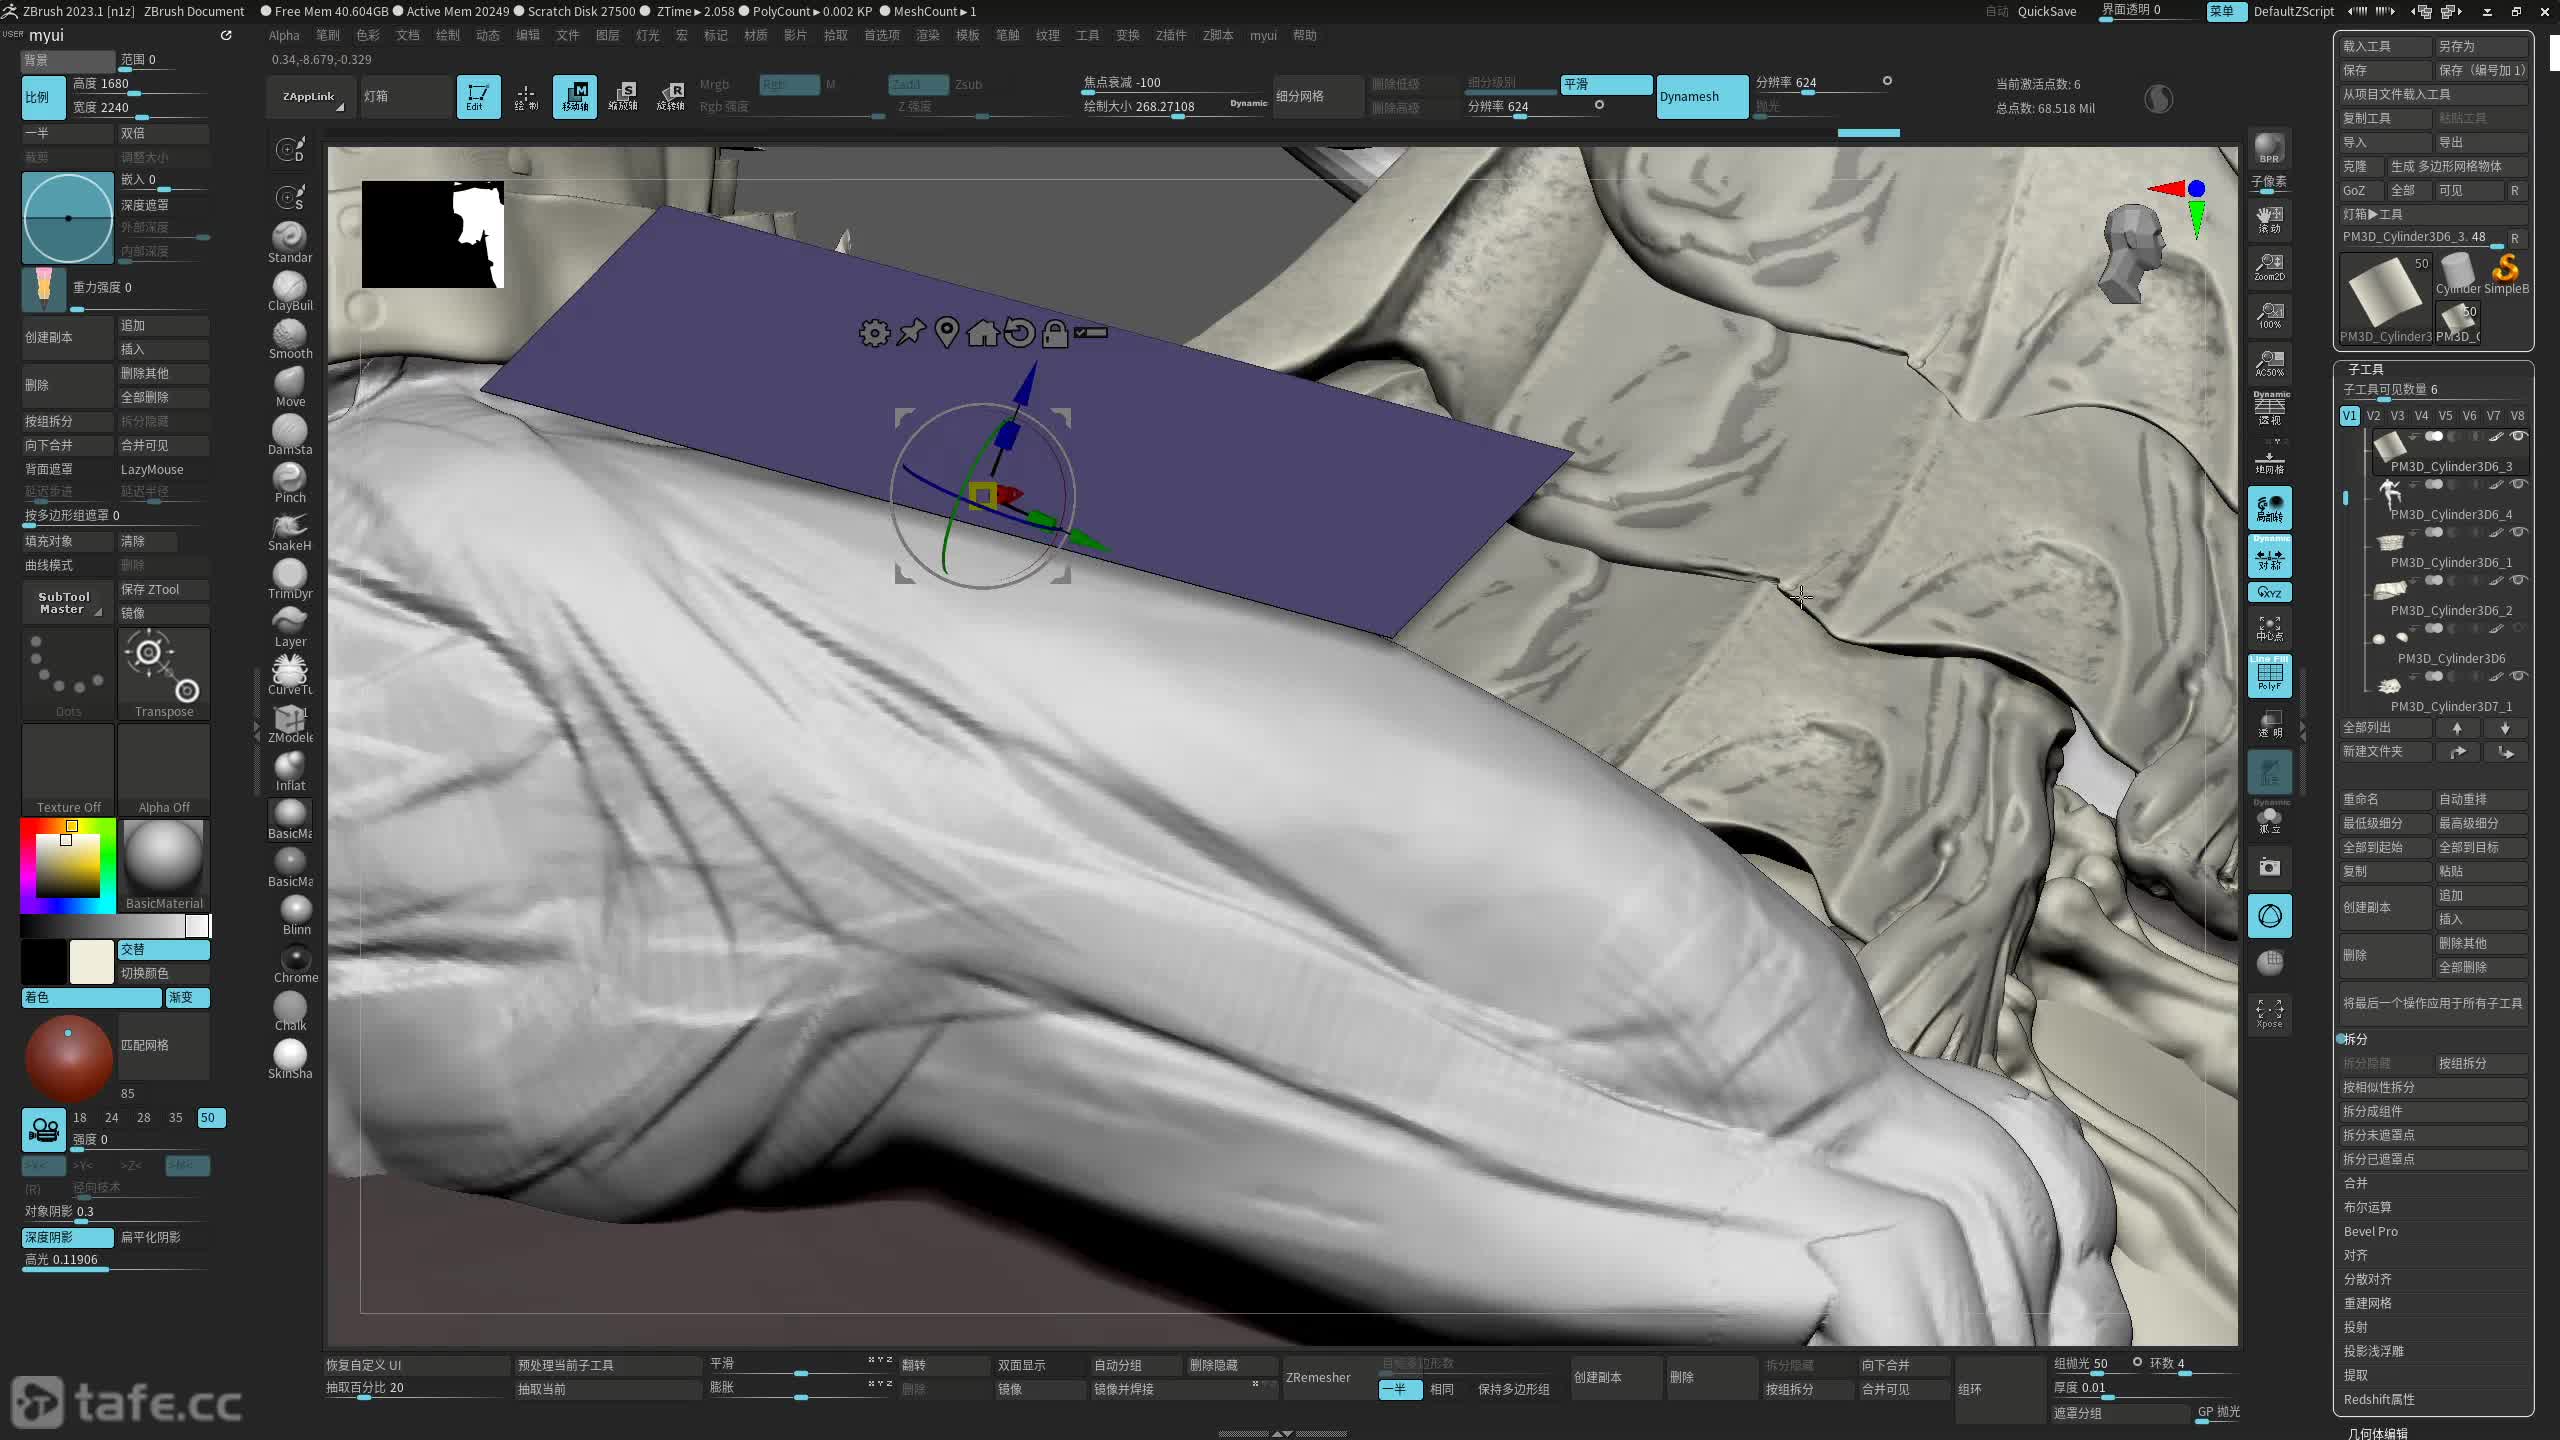Expand the Bevel Pro section
Viewport: 2560px width, 1440px height.
(x=2370, y=1231)
